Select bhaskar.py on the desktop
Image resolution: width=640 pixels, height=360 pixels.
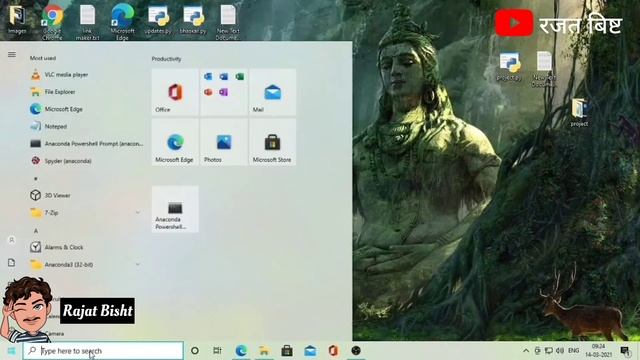coord(193,20)
